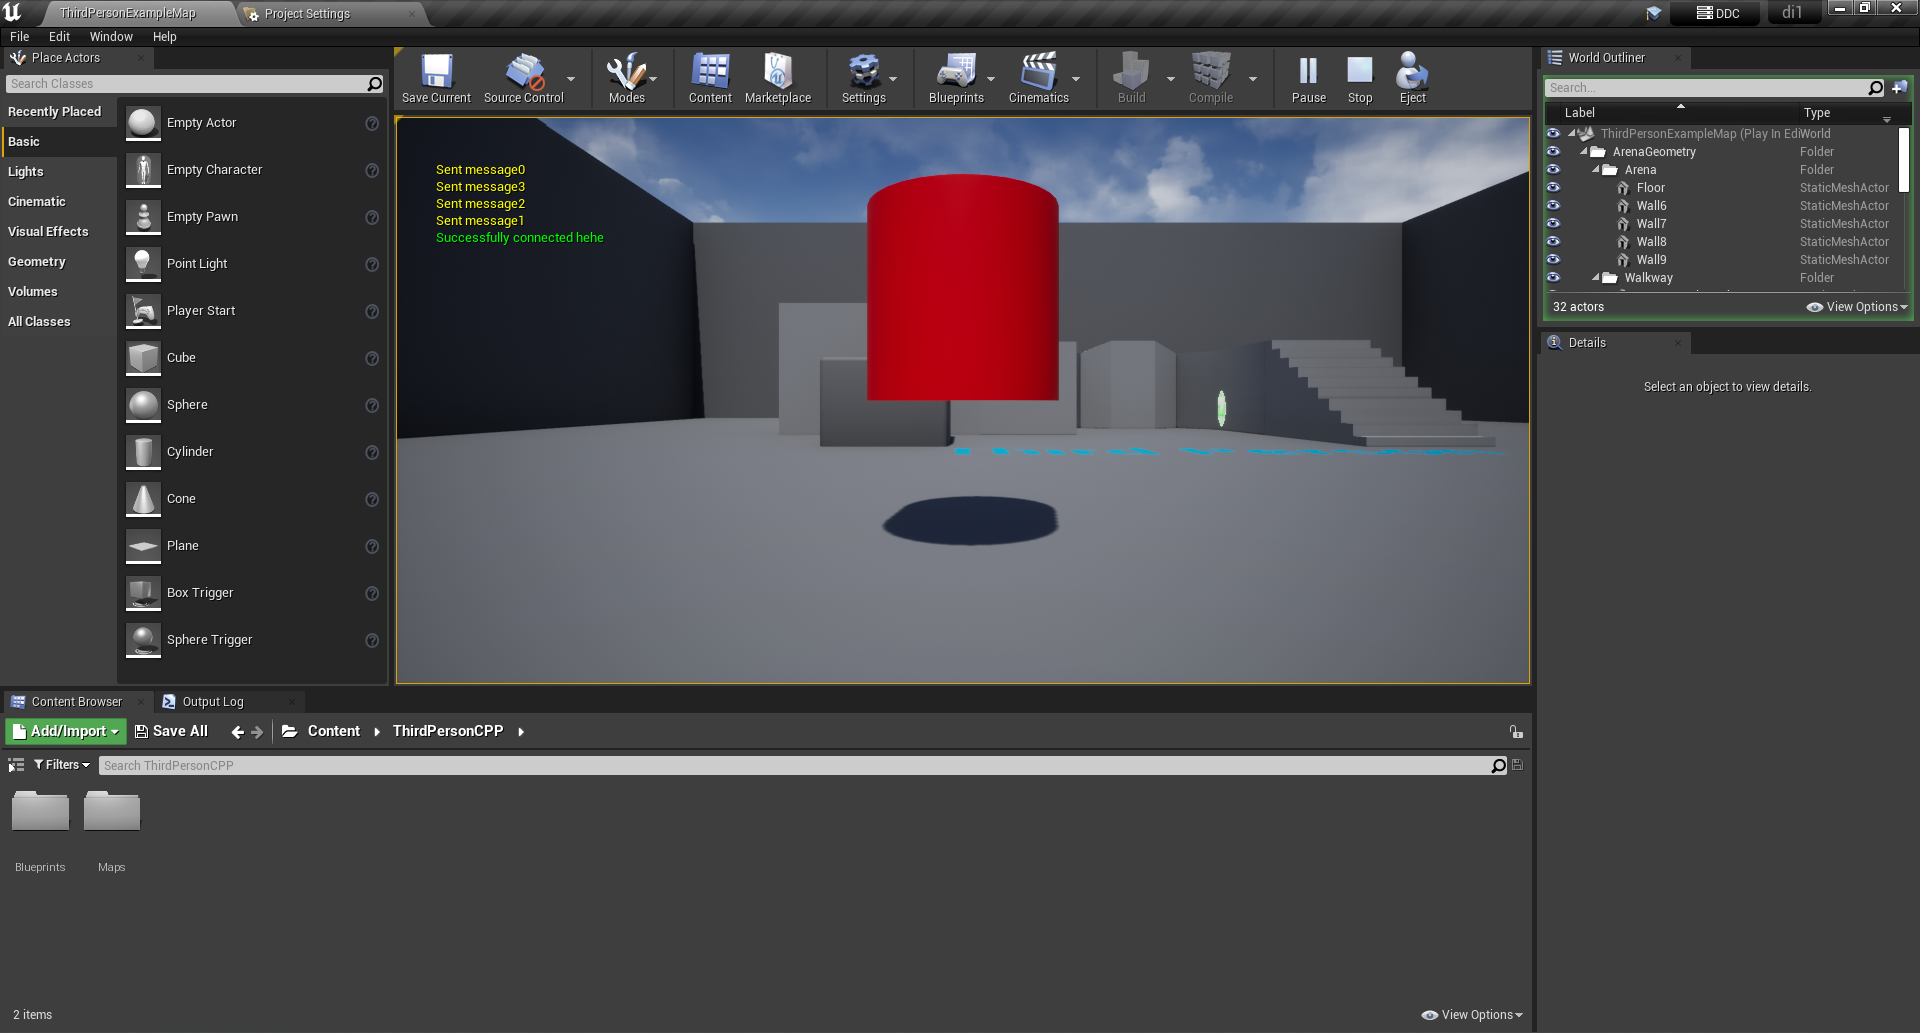Select the Lights category
This screenshot has width=1920, height=1033.
point(26,172)
